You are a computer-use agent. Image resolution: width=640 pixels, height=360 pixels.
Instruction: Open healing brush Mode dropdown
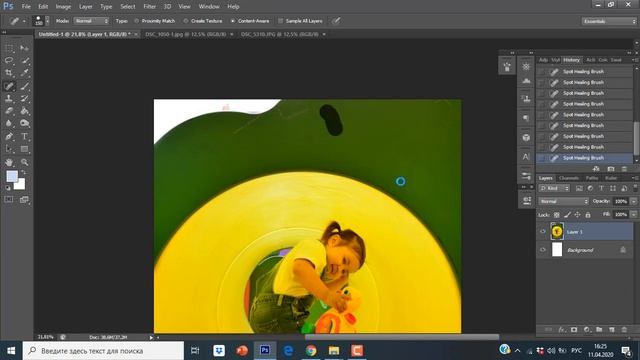(x=91, y=21)
